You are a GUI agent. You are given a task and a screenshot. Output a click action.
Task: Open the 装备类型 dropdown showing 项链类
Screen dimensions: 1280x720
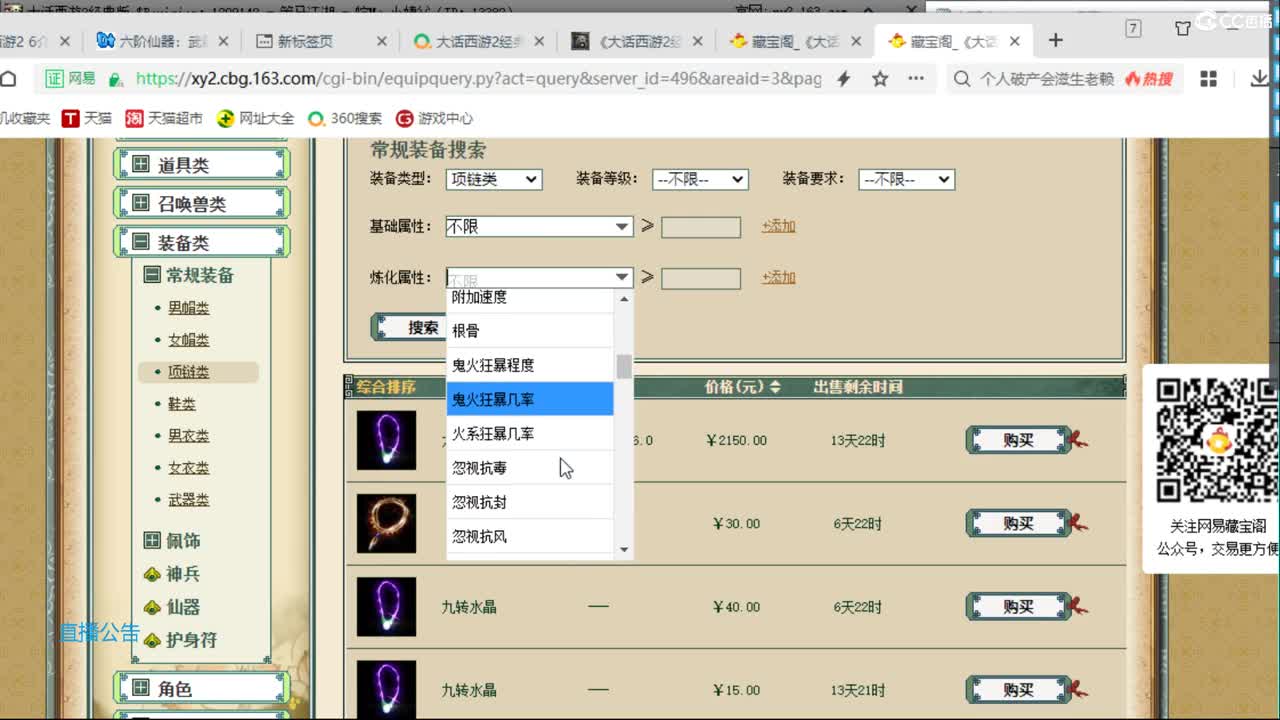click(x=493, y=179)
